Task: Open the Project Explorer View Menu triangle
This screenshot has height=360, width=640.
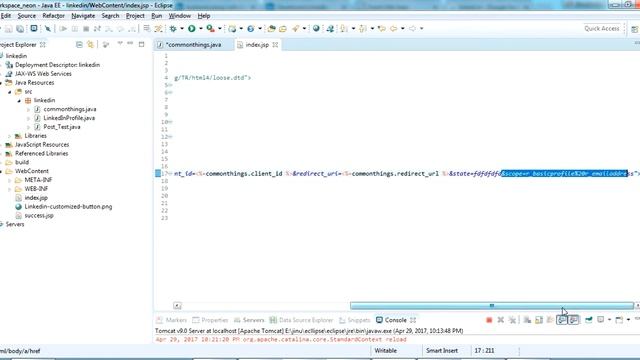Action: click(120, 43)
